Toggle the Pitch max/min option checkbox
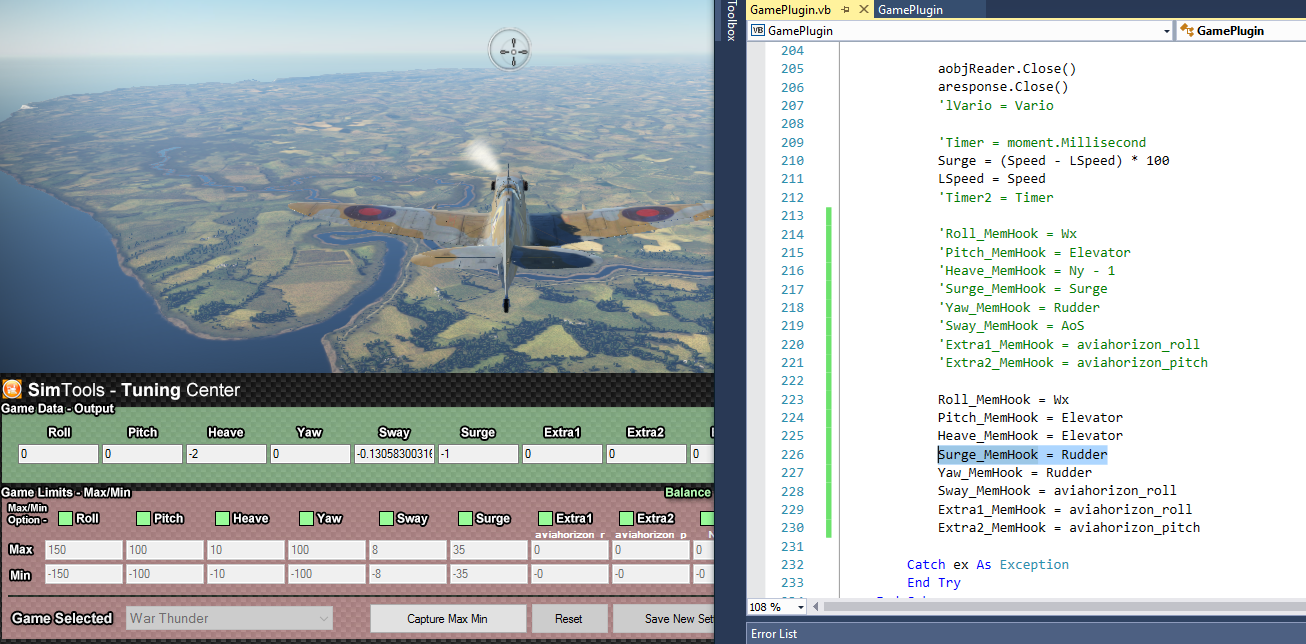 point(143,518)
